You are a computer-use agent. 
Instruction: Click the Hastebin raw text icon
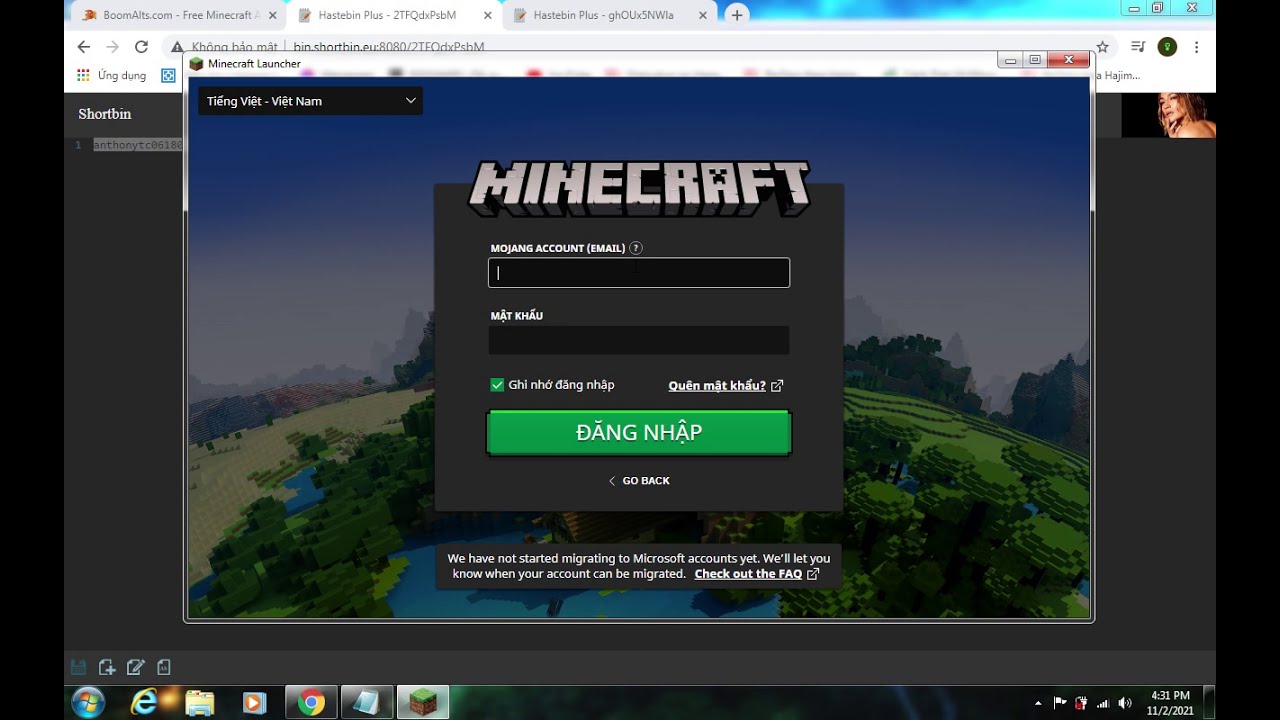pyautogui.click(x=164, y=667)
